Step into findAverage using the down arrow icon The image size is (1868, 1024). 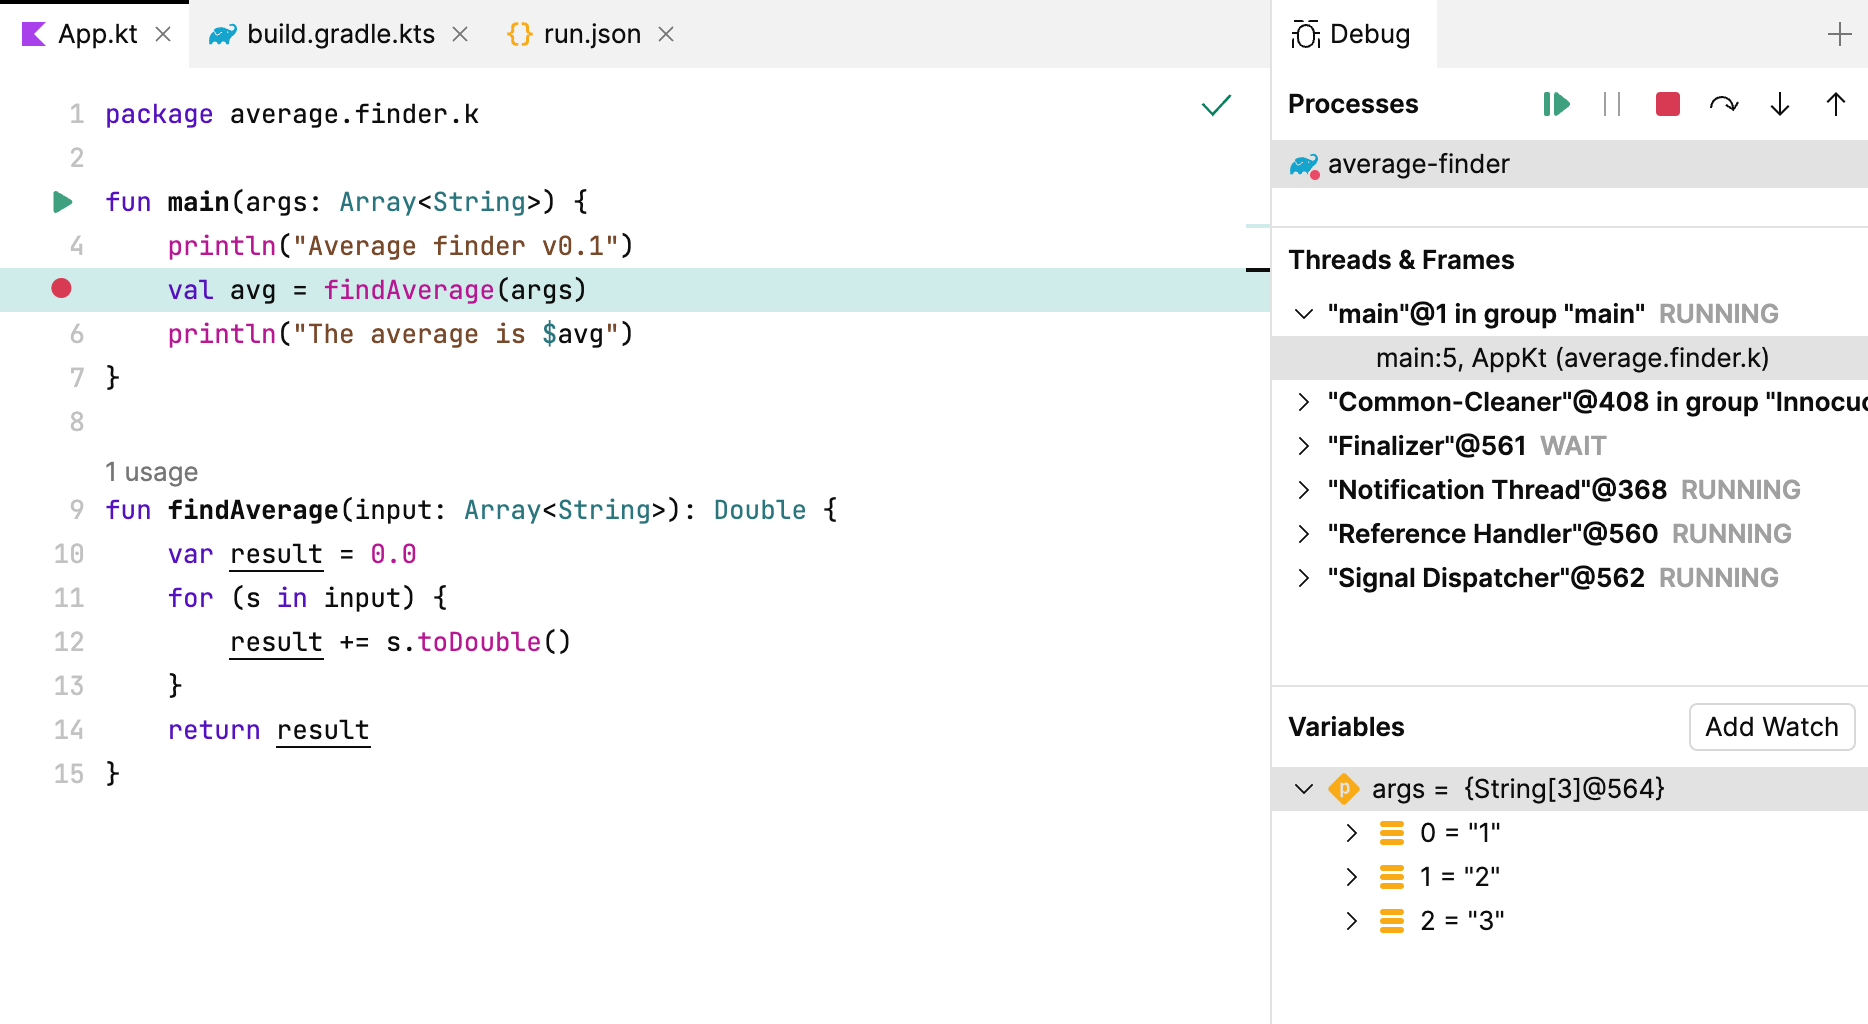(1779, 104)
